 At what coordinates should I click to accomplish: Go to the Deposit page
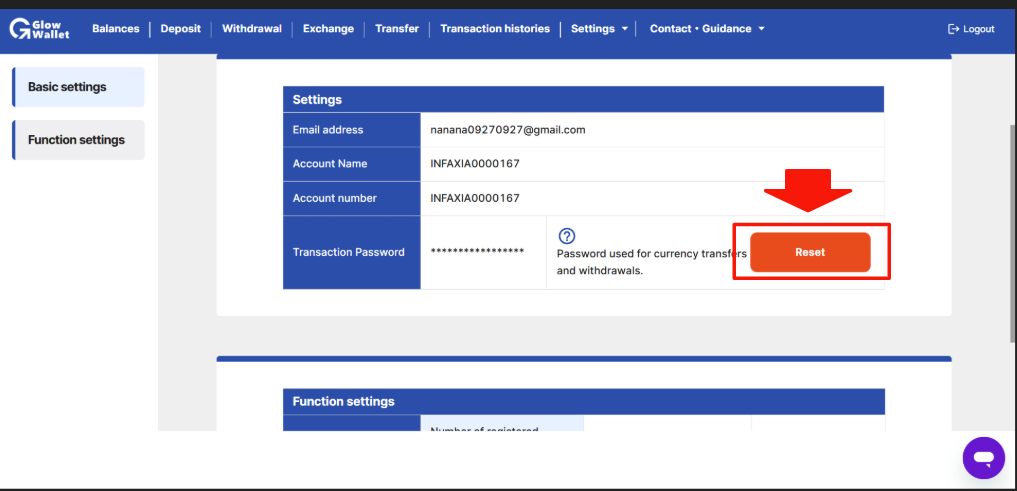180,29
